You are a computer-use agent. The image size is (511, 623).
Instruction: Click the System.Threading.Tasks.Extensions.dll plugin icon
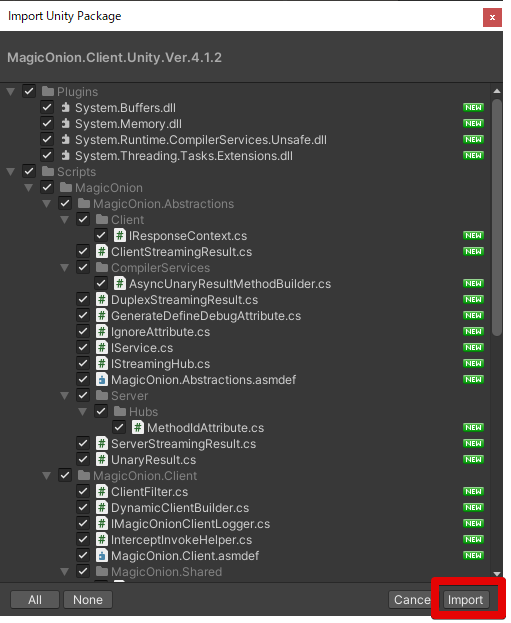pos(66,156)
